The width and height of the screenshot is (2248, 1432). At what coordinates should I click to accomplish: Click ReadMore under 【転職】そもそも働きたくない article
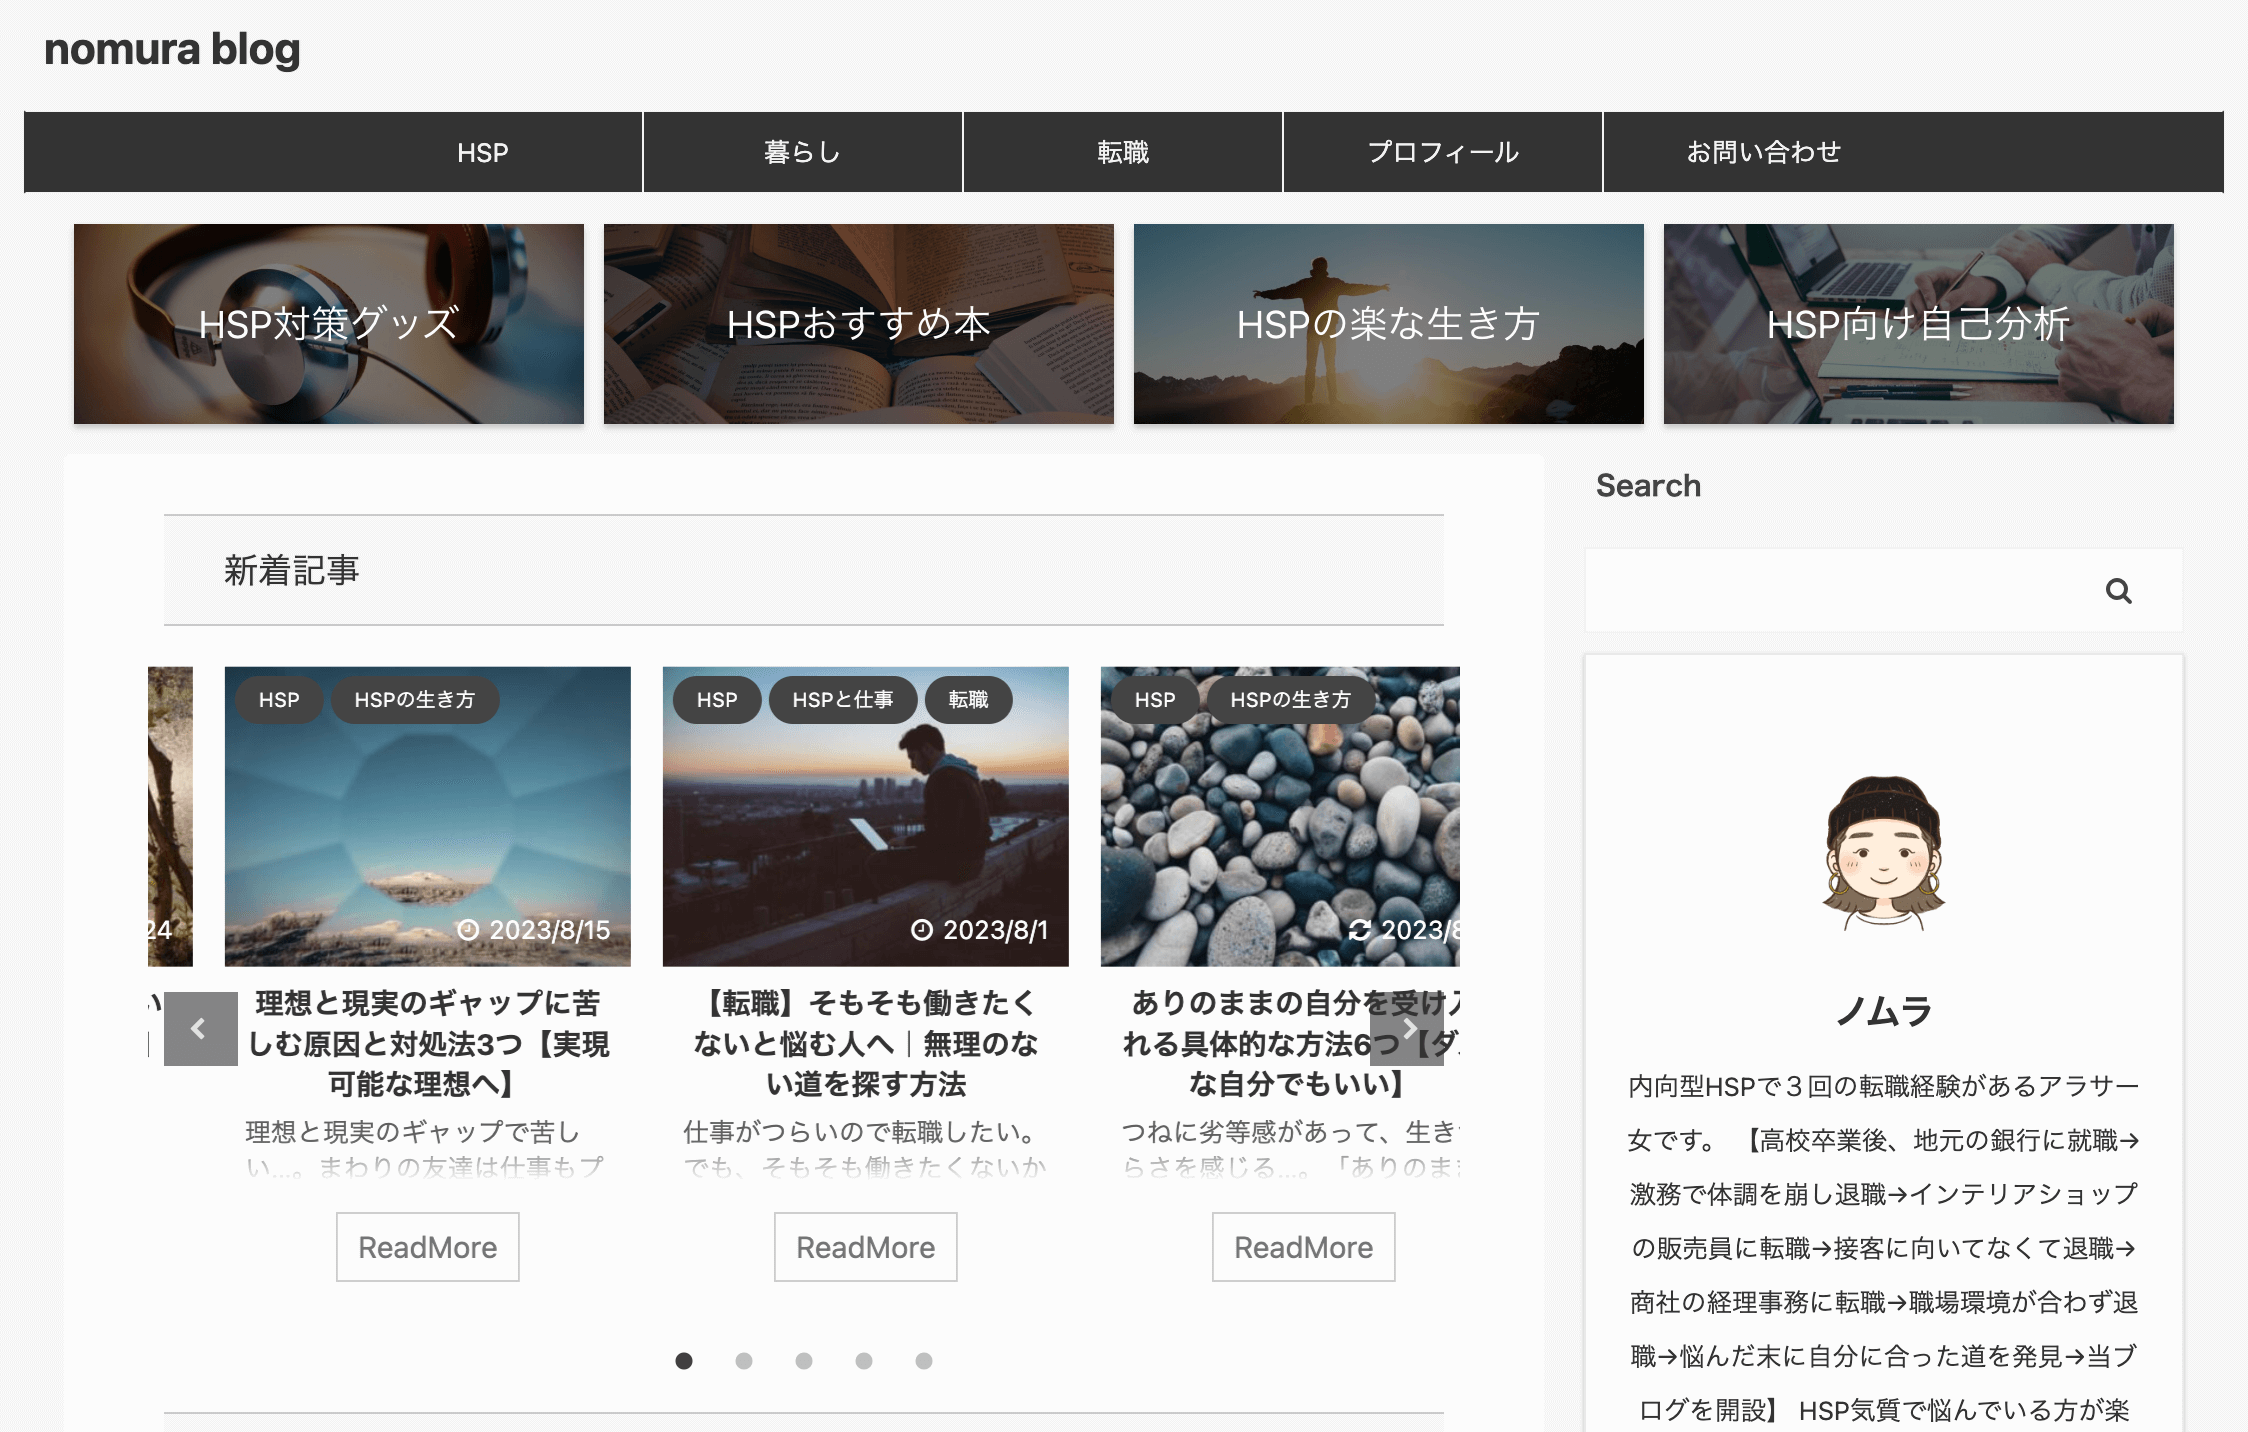(866, 1247)
